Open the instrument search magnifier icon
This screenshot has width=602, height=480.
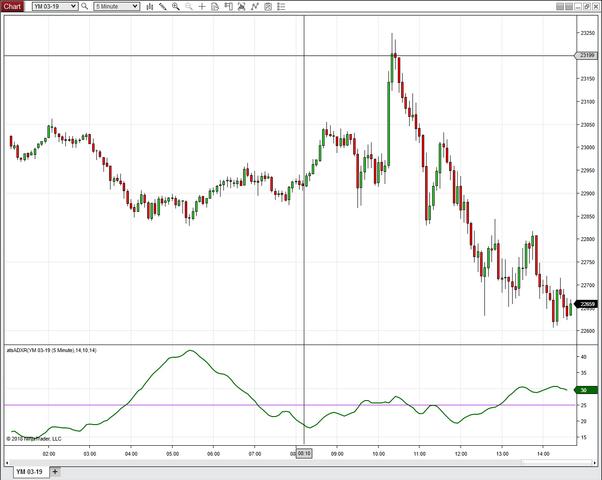(x=85, y=6)
